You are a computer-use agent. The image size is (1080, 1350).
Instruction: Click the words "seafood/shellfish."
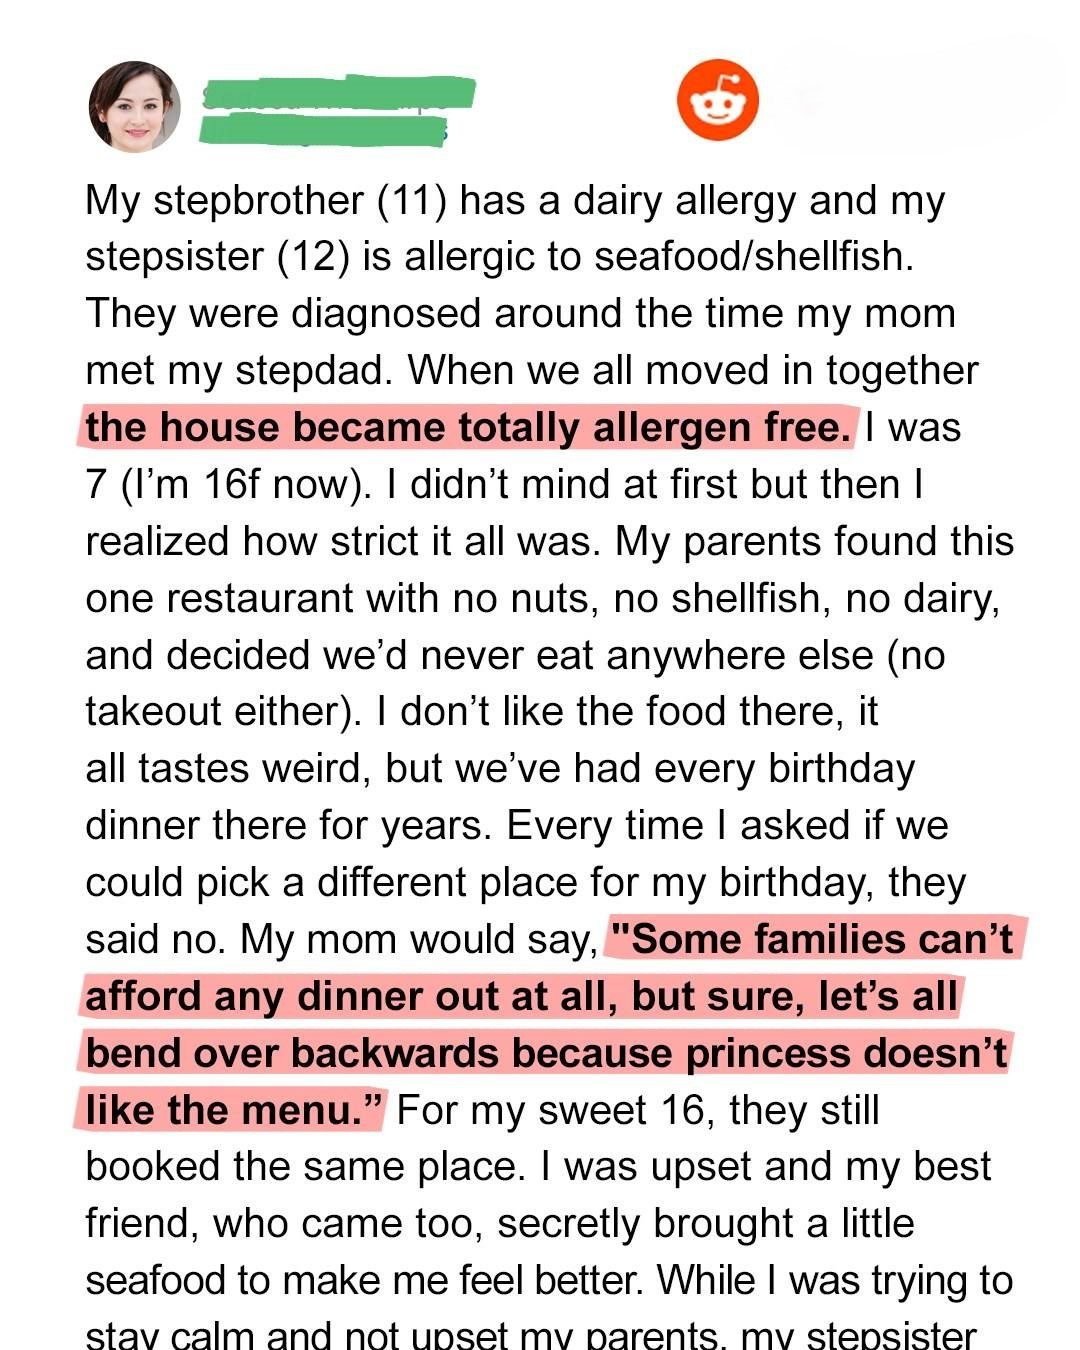(754, 257)
